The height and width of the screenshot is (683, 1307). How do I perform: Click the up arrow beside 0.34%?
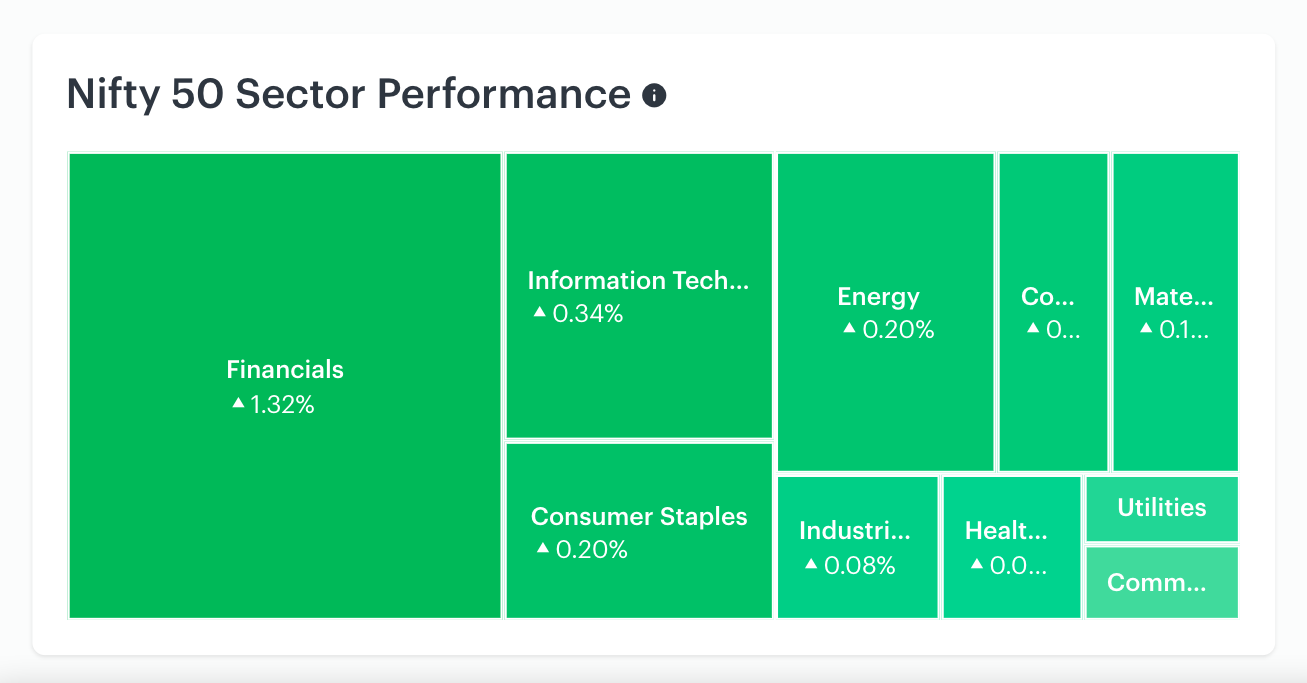(x=540, y=312)
